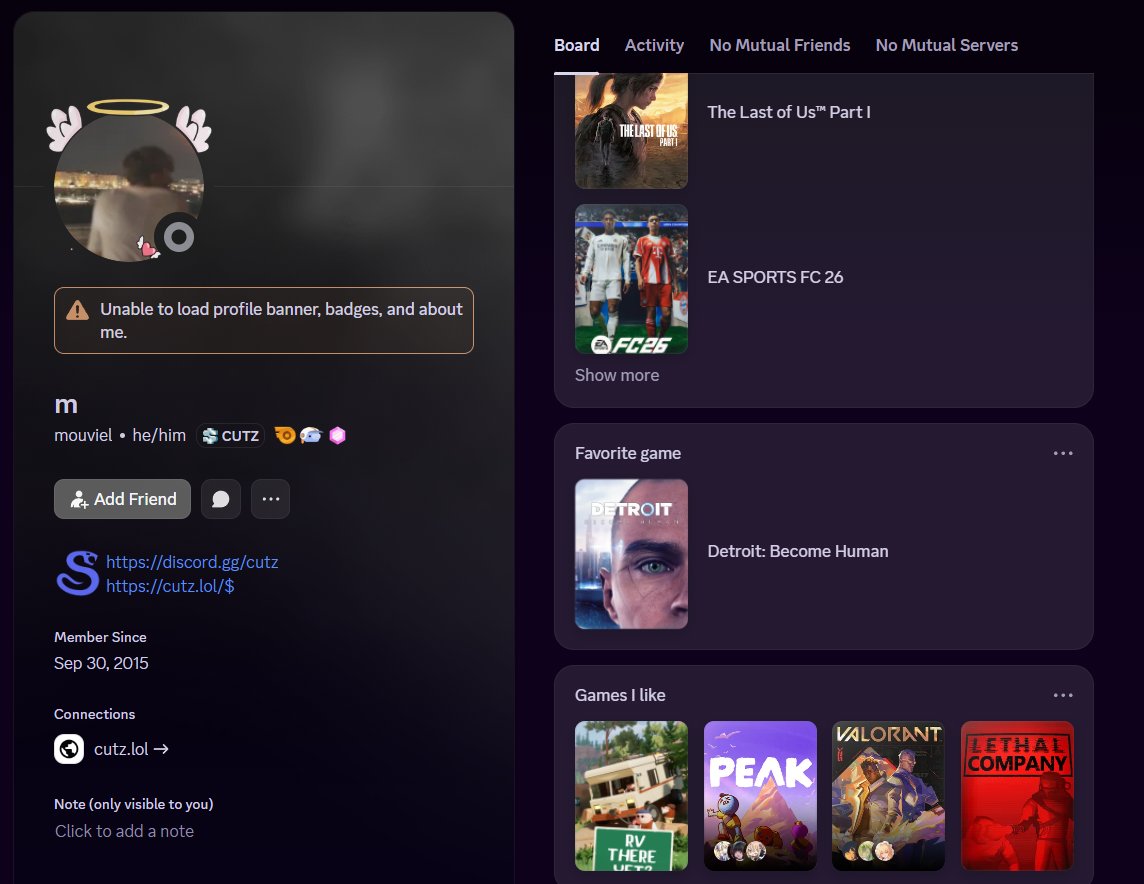1144x884 pixels.
Task: Open direct message chat bubble icon
Action: tap(220, 499)
